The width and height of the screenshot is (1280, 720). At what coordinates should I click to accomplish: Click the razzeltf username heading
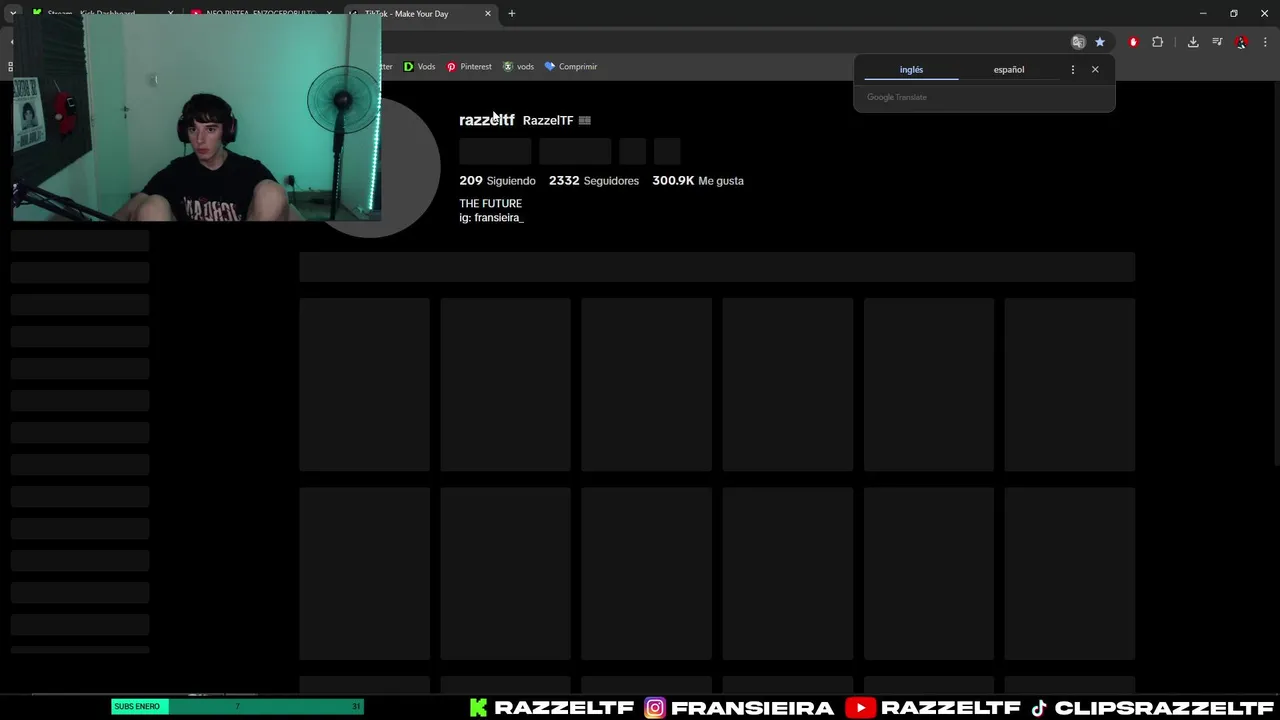pyautogui.click(x=487, y=120)
